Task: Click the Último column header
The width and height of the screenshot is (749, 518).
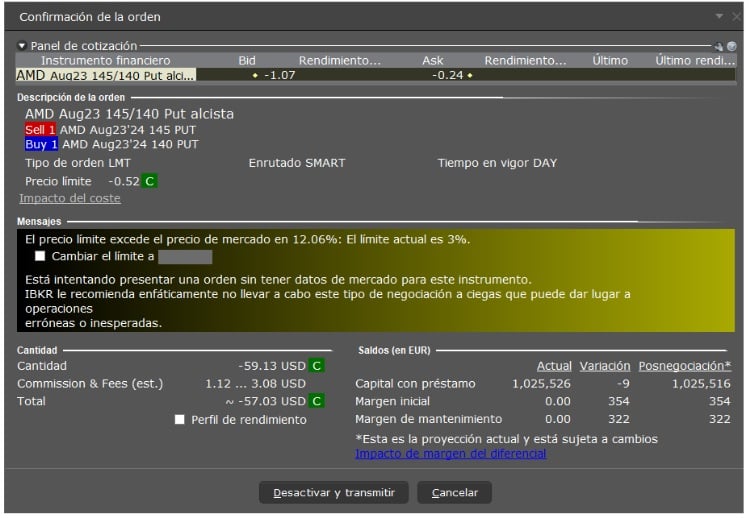Action: point(610,61)
